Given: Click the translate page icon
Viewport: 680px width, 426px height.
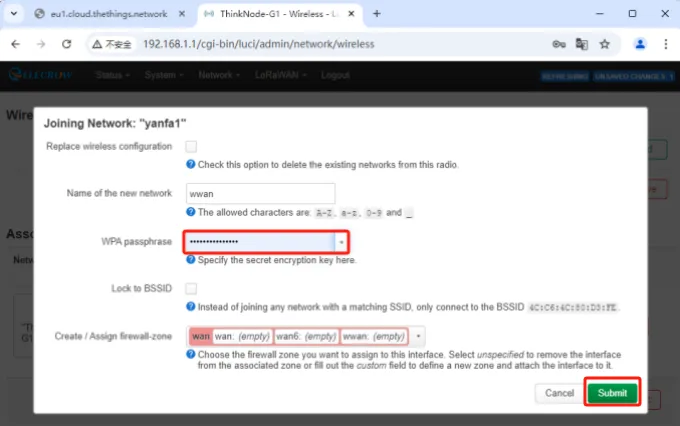Looking at the screenshot, I should (582, 45).
